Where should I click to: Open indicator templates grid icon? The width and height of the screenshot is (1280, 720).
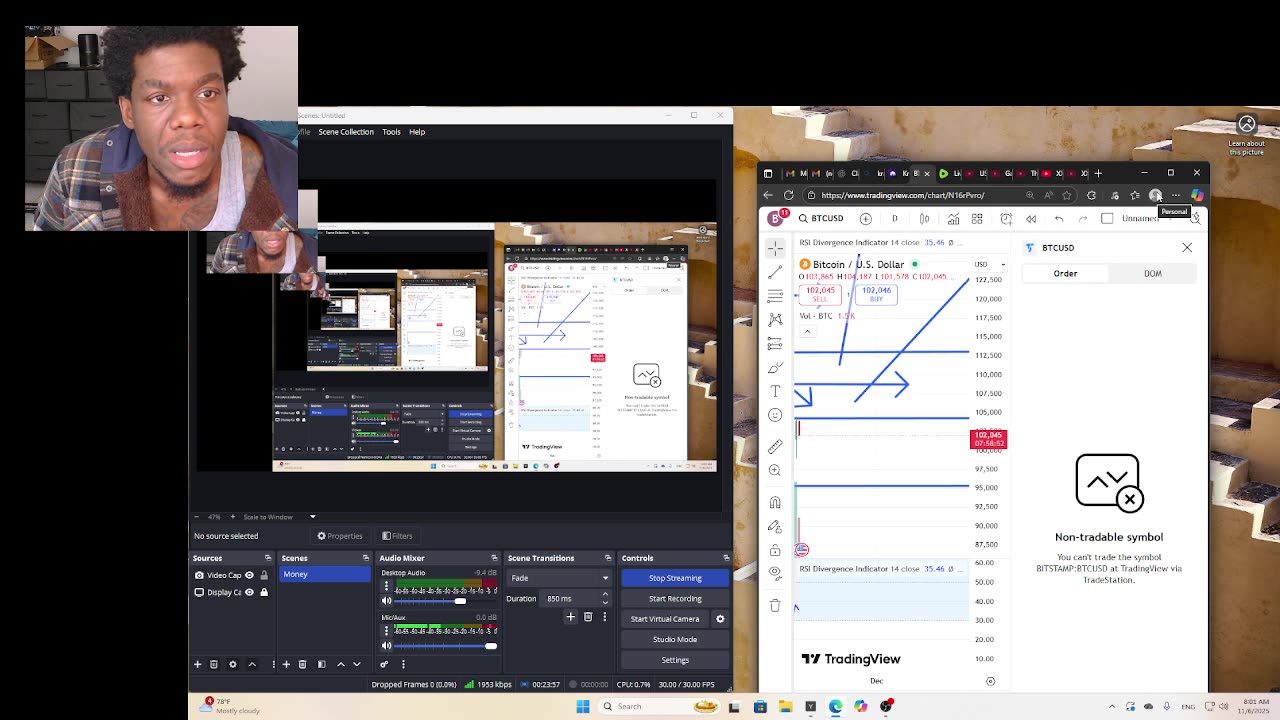pyautogui.click(x=977, y=218)
